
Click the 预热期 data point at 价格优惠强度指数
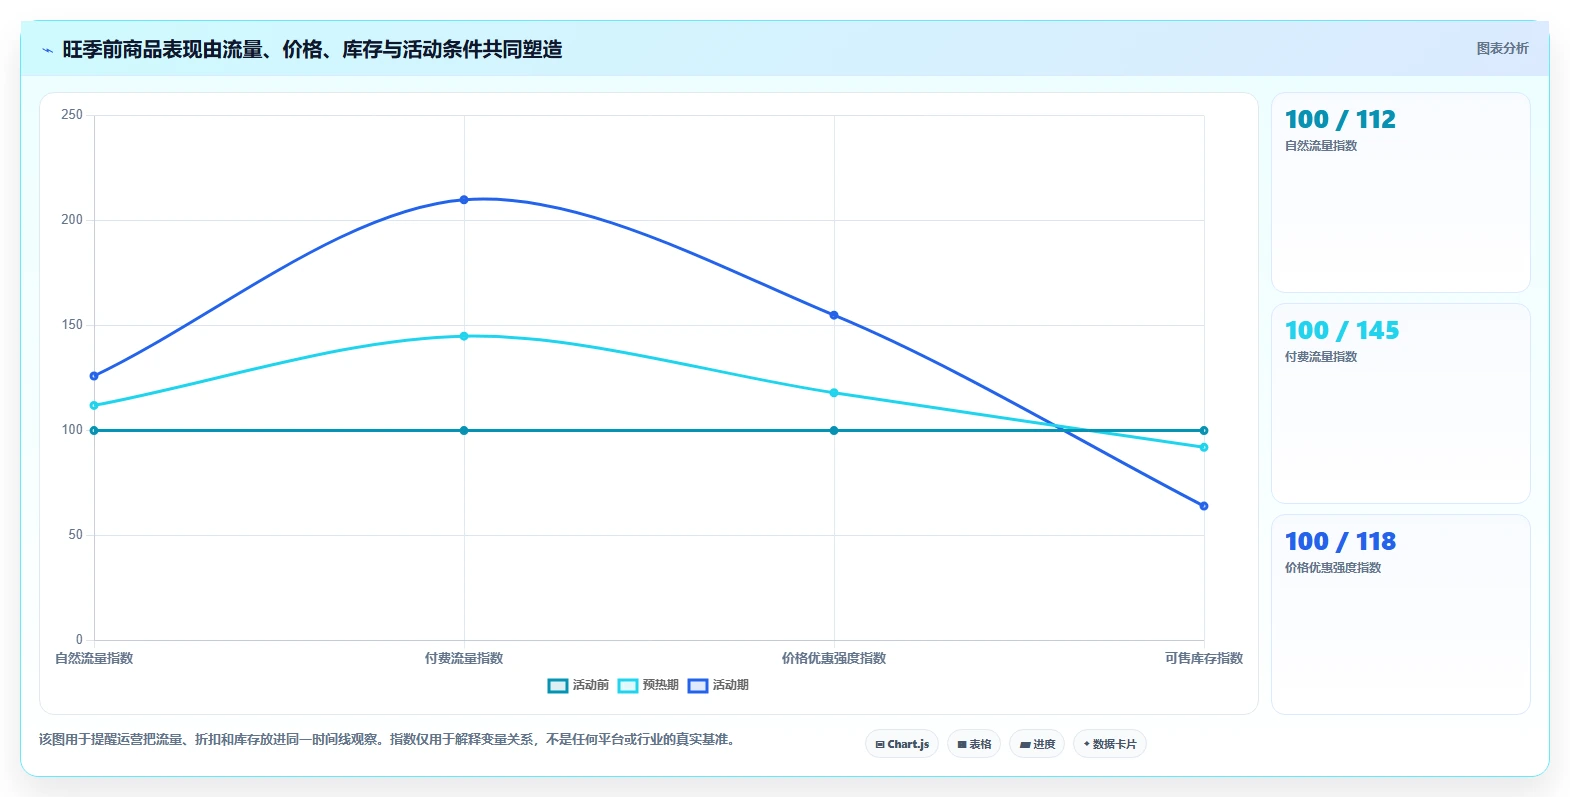(834, 393)
